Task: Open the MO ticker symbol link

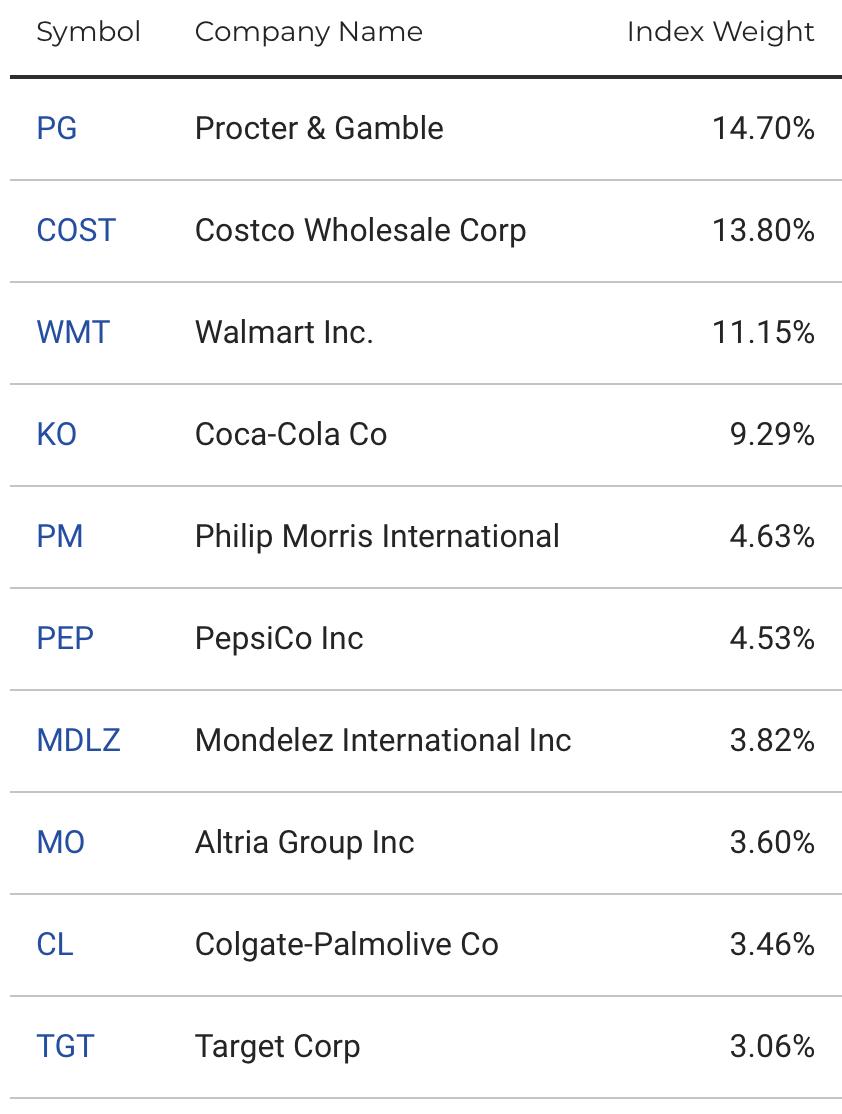Action: [x=60, y=842]
